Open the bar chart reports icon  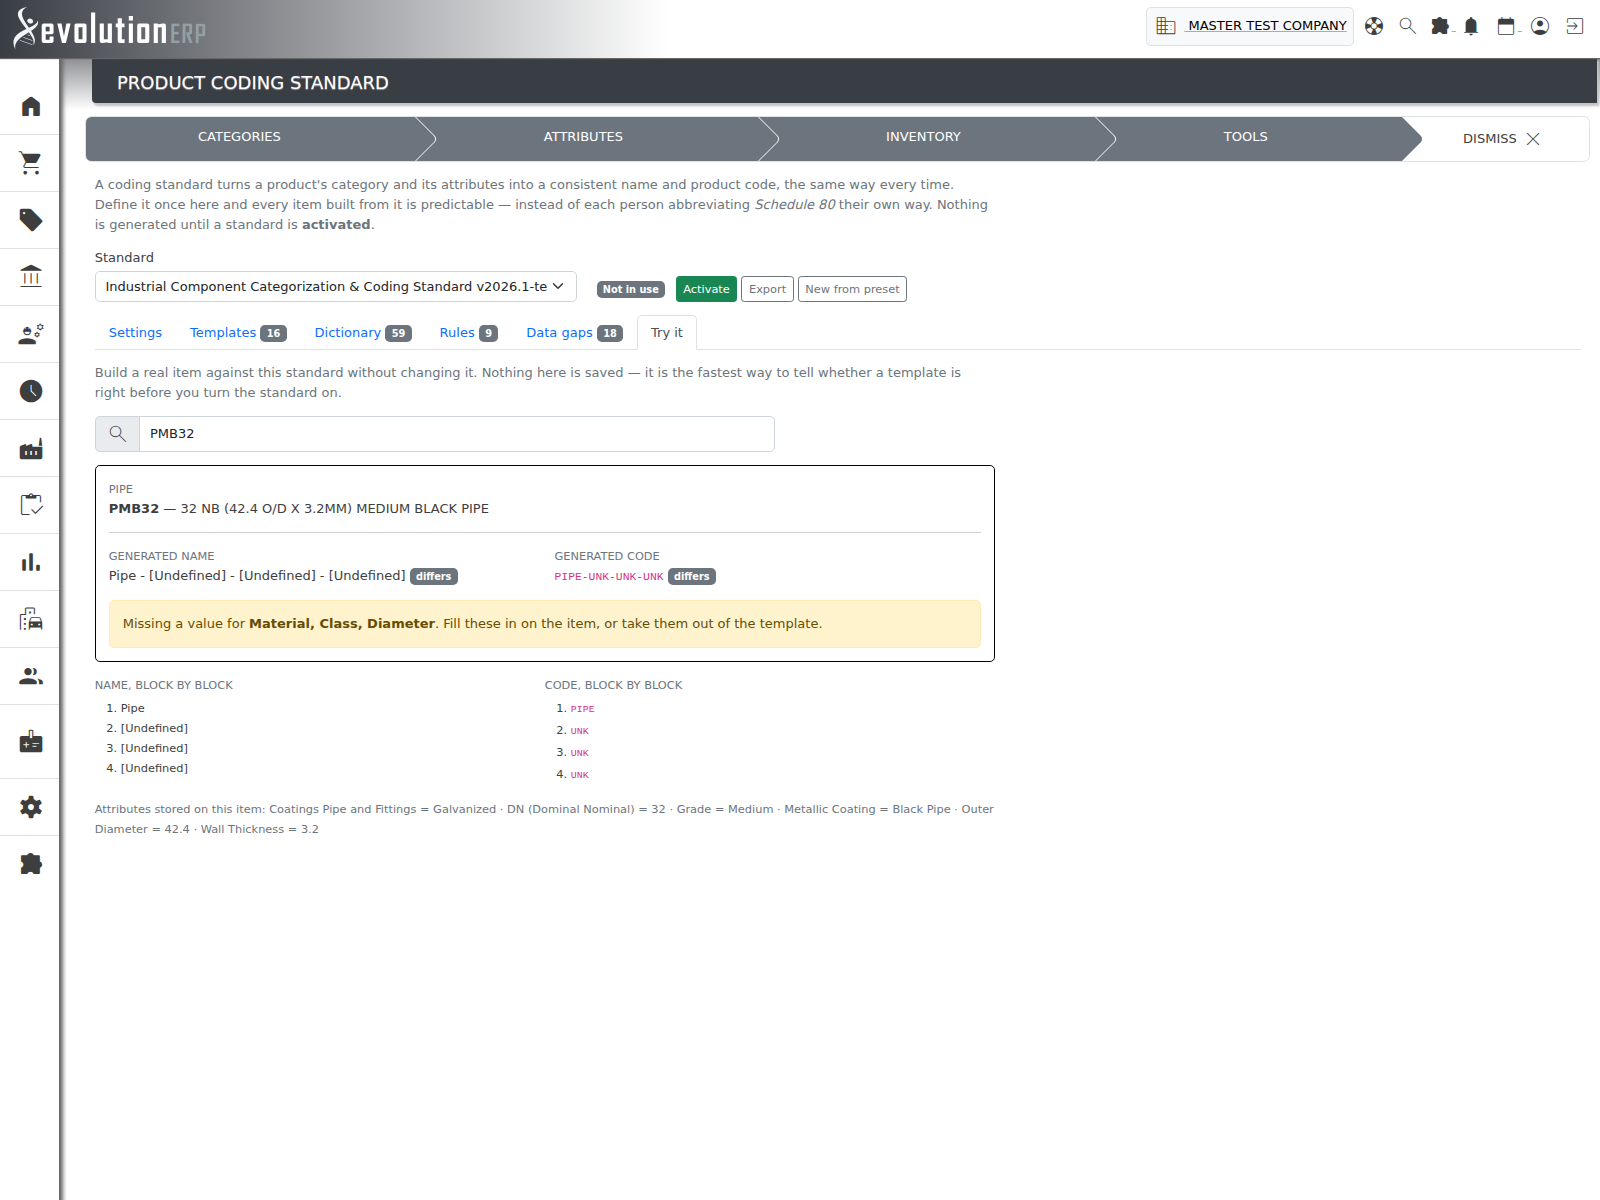tap(31, 562)
